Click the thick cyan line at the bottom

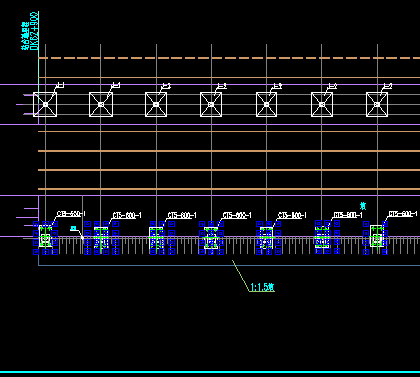(210, 372)
